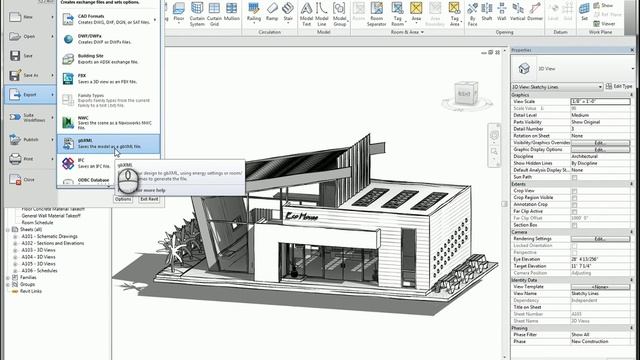Edit Rendering Settings

[600, 239]
